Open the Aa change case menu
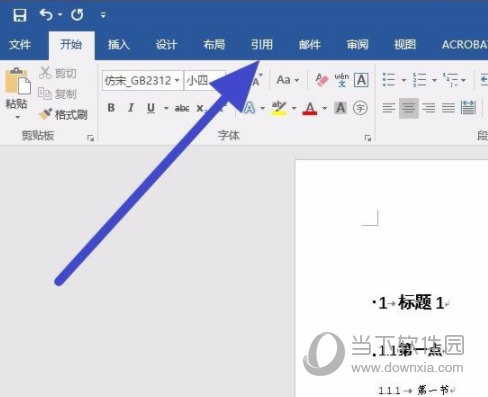The width and height of the screenshot is (488, 397). 287,80
